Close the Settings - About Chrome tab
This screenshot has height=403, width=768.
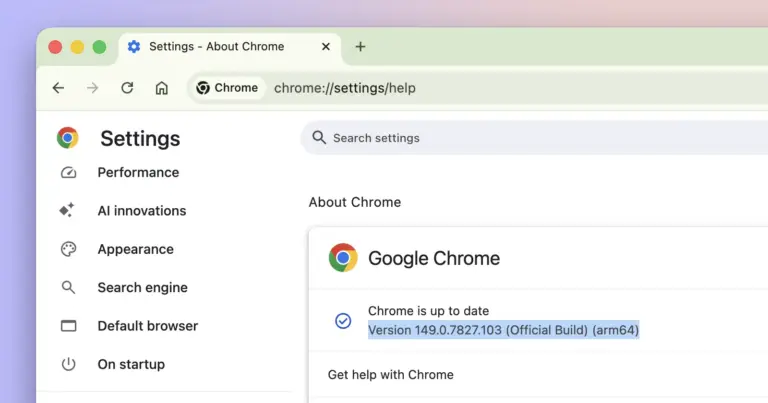tap(326, 47)
